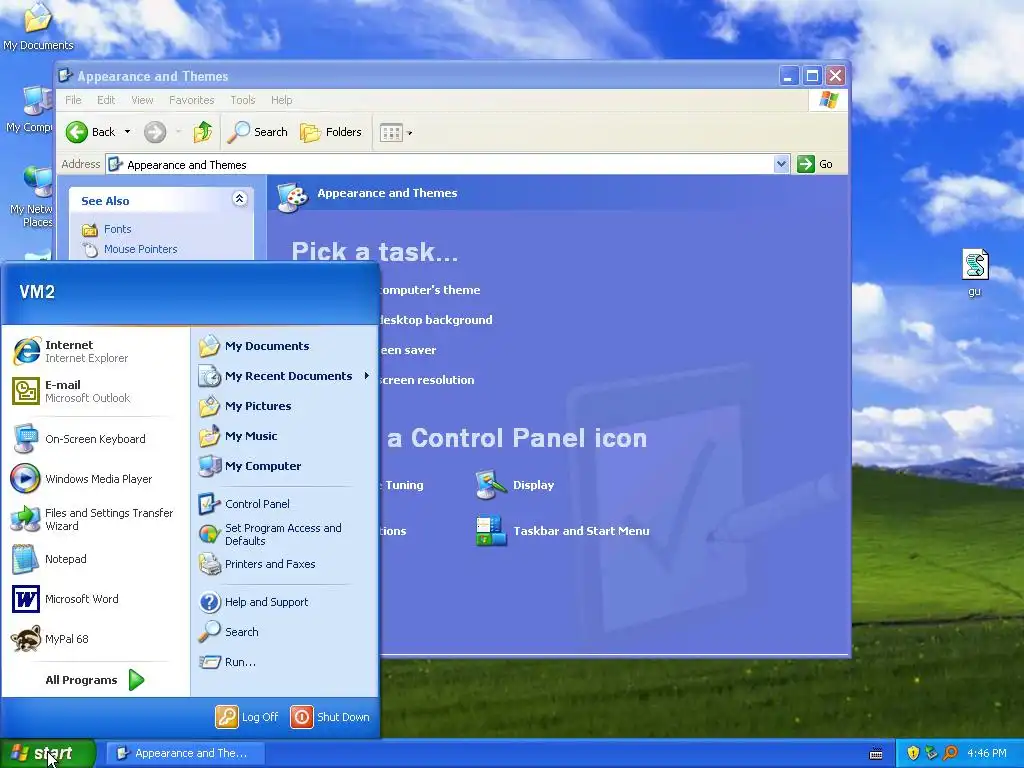Open Control Panel from Start menu
Screen dimensions: 1024x768
pos(244,504)
